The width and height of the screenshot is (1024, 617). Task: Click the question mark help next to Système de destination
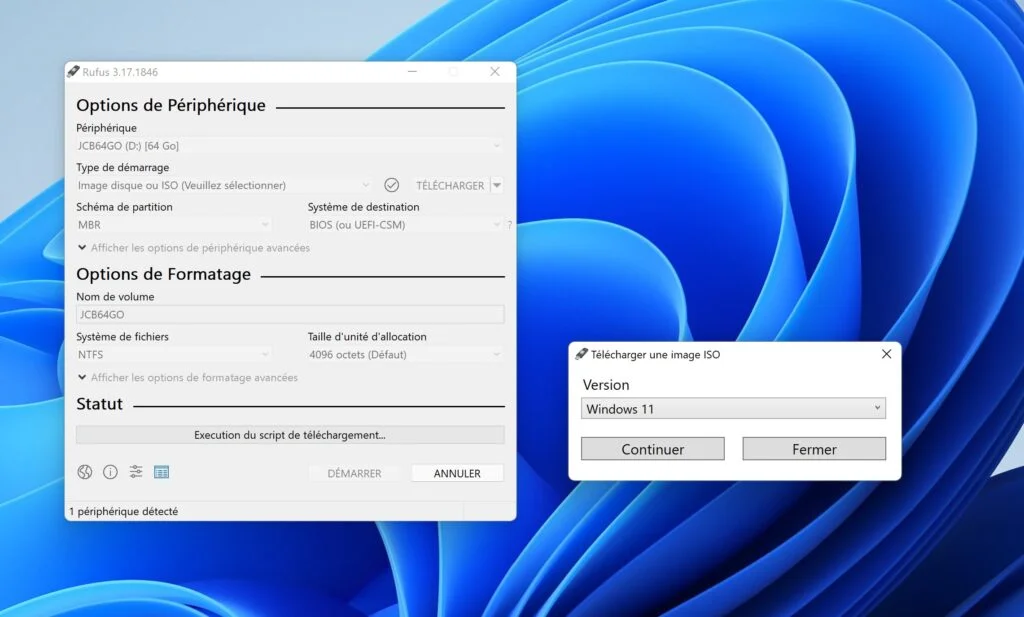pyautogui.click(x=509, y=225)
